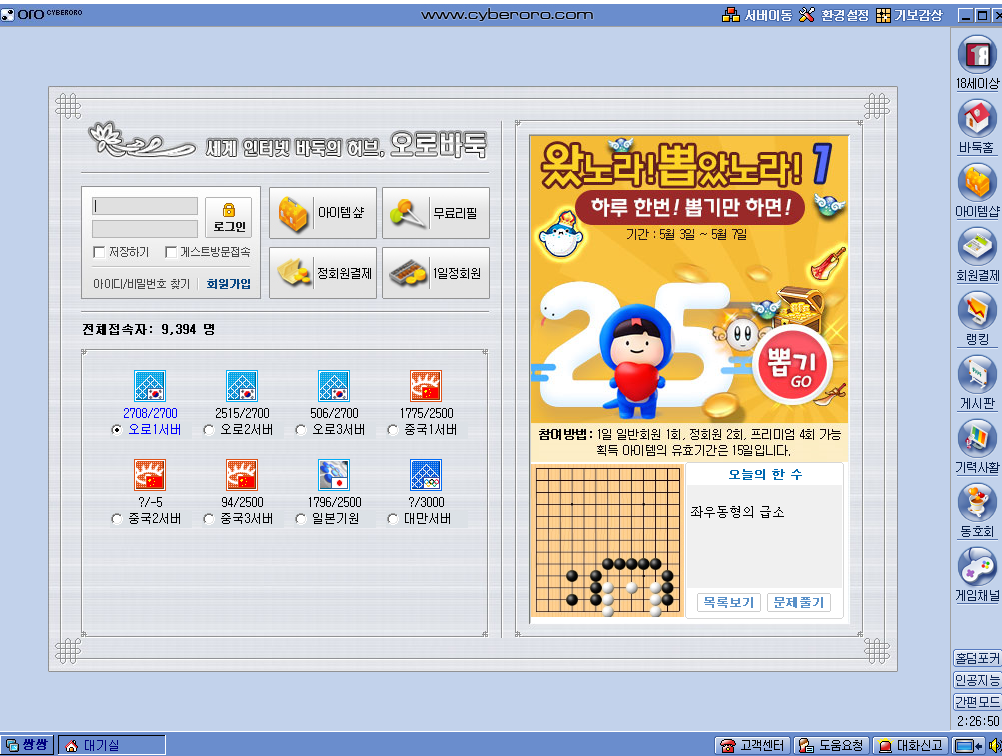This screenshot has width=1002, height=756.
Task: Click the 대만서버 server icon
Action: [426, 475]
